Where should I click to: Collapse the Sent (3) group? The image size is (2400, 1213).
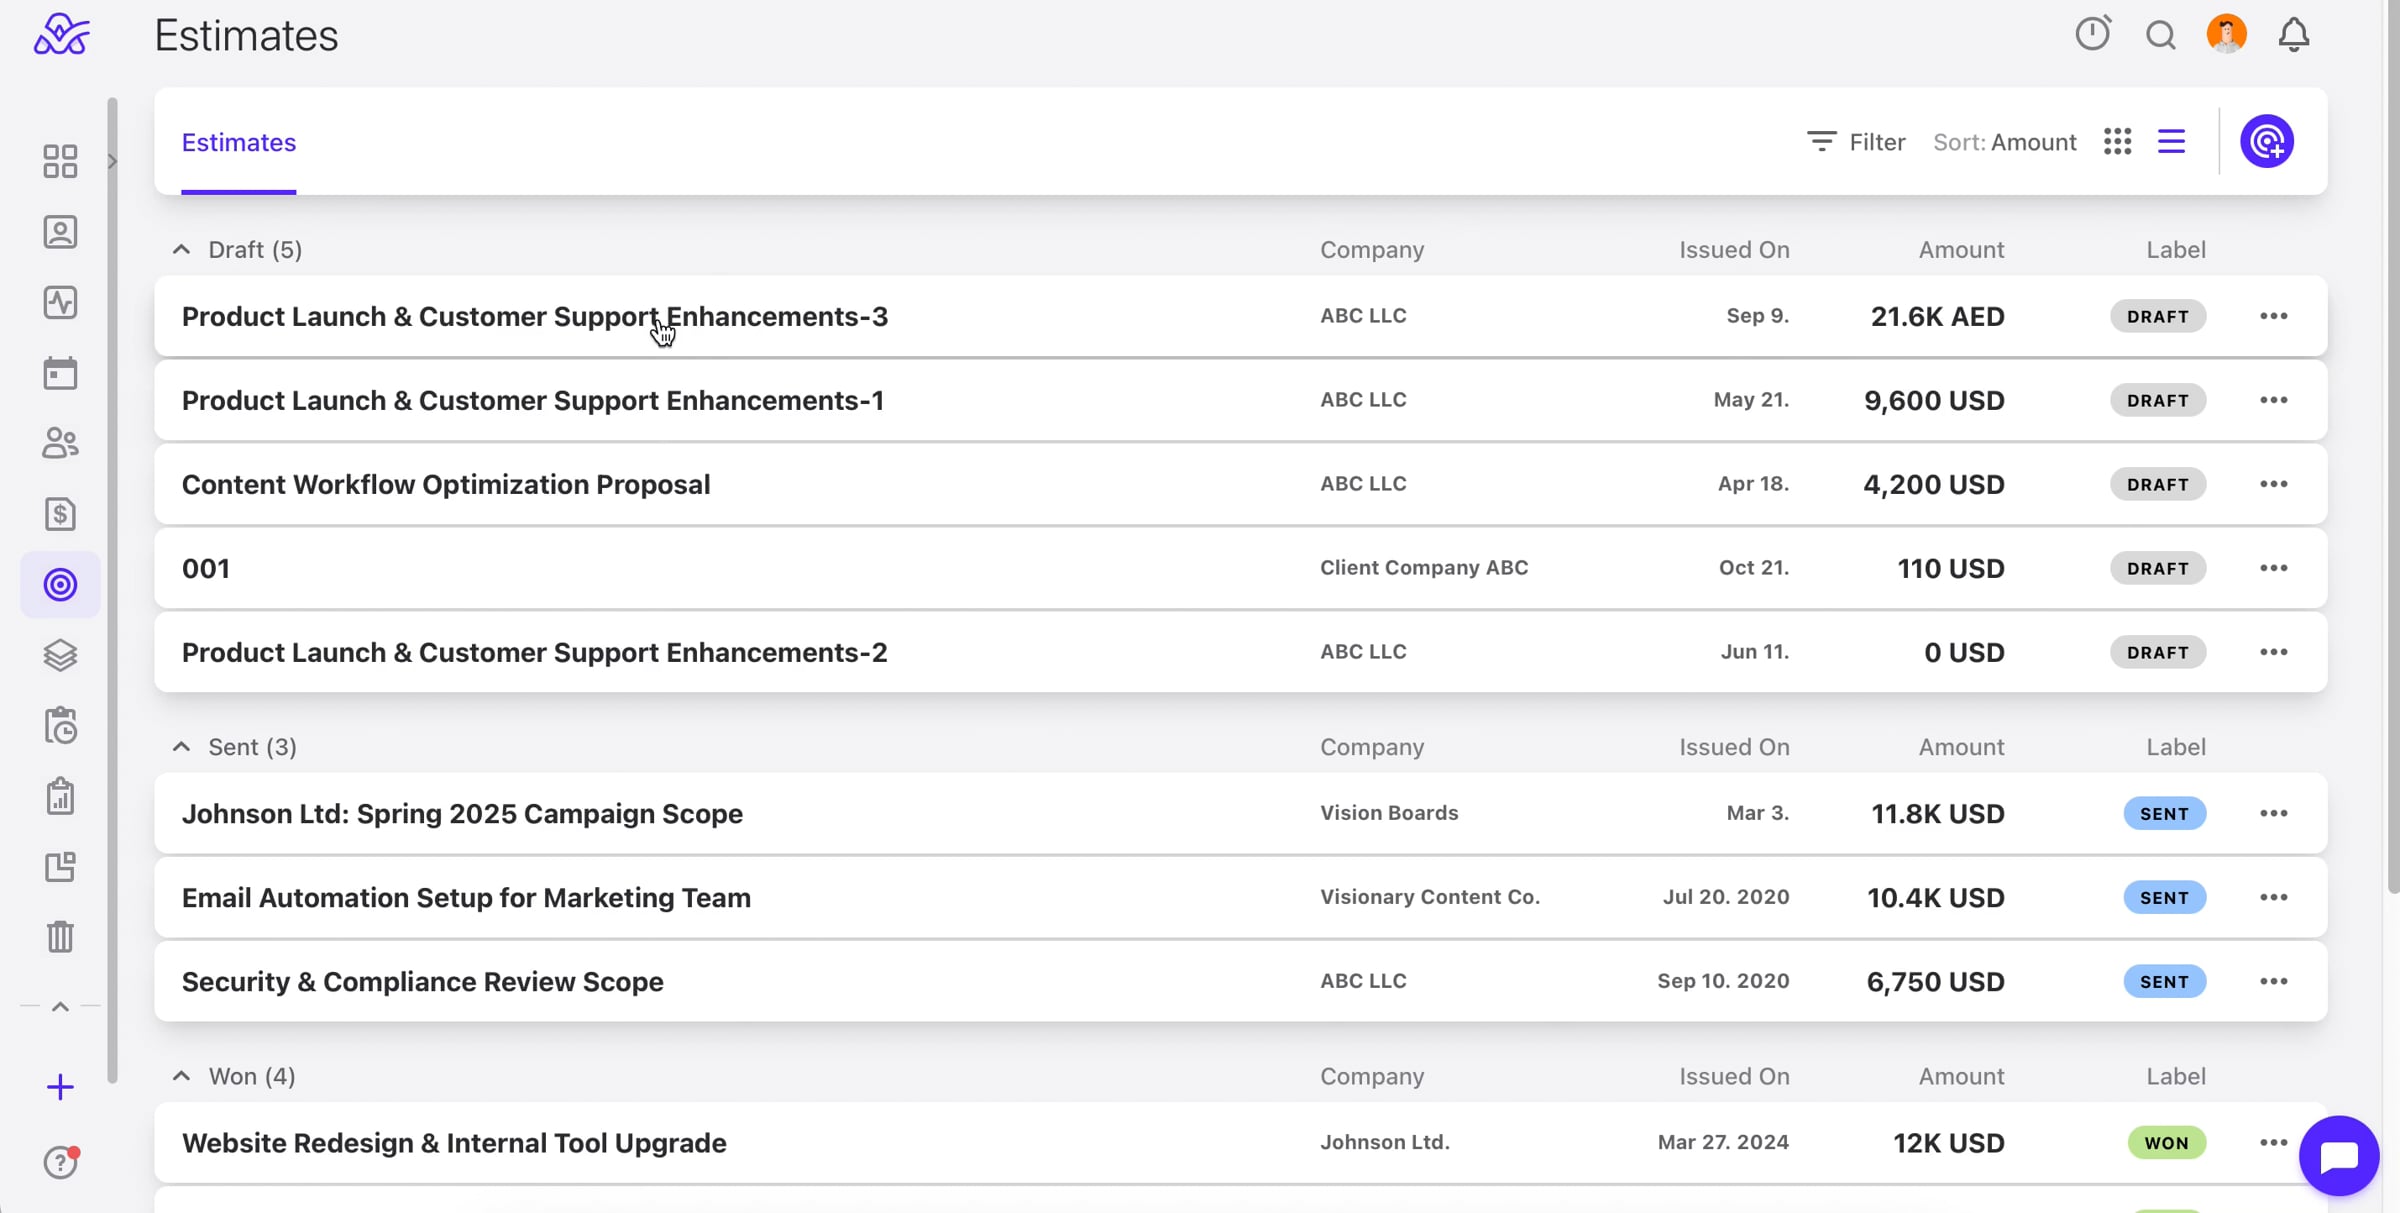click(x=181, y=747)
